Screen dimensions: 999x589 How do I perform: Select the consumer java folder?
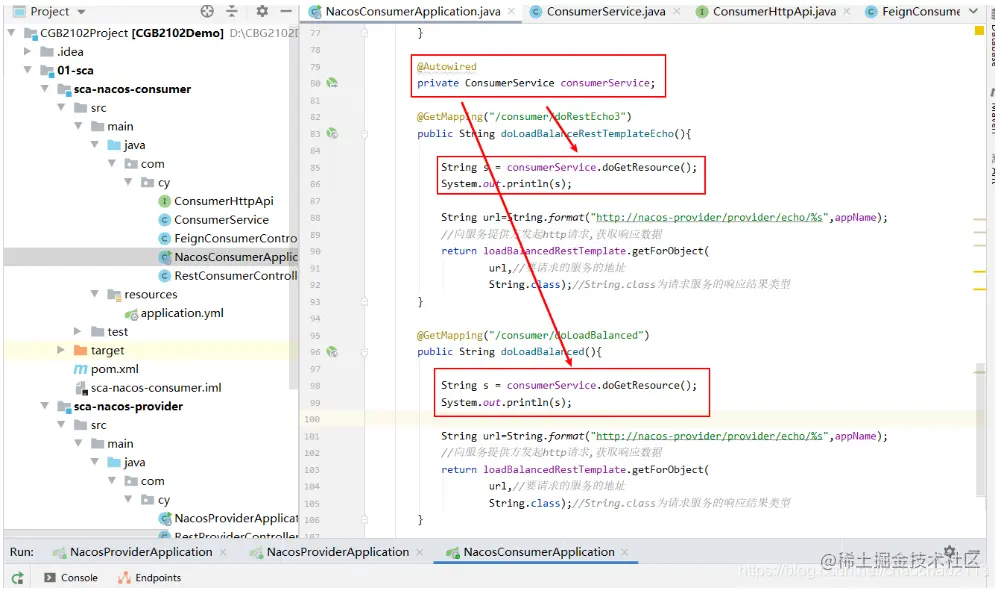[x=126, y=145]
